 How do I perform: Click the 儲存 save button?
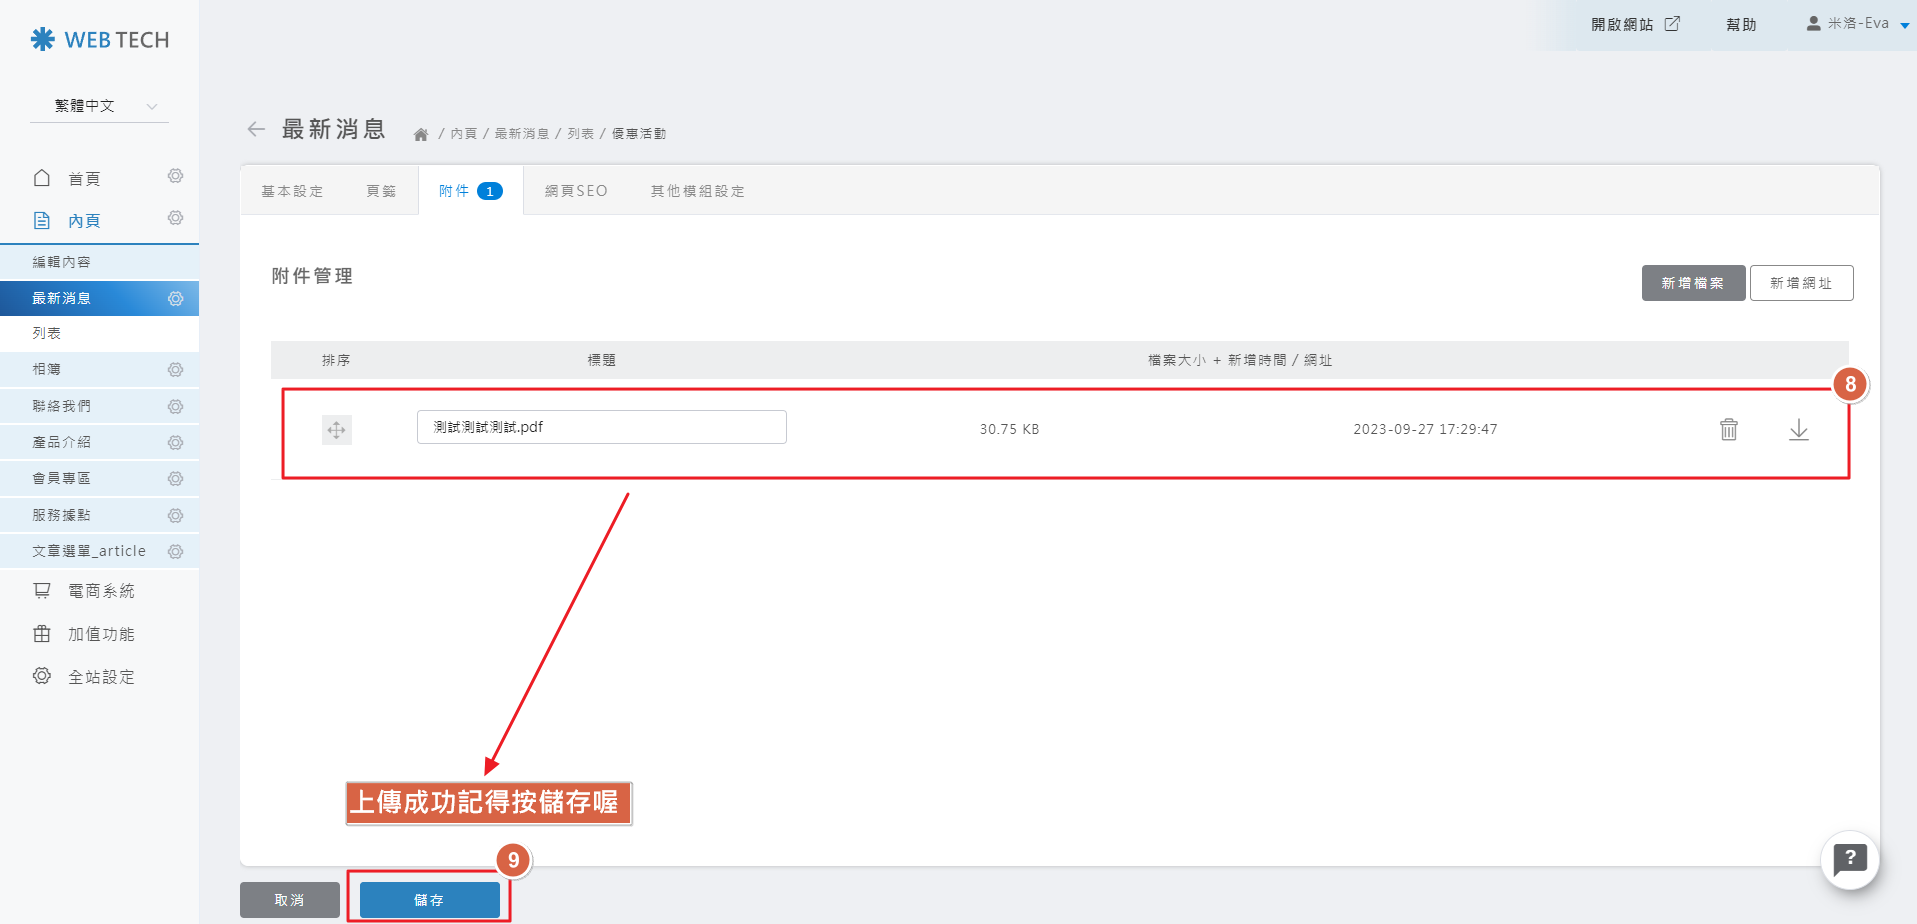[x=429, y=900]
